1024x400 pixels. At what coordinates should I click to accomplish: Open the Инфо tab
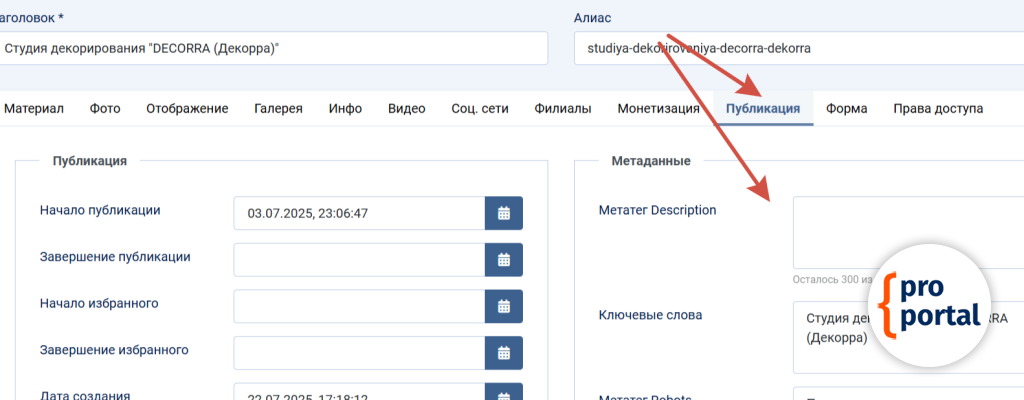coord(345,109)
